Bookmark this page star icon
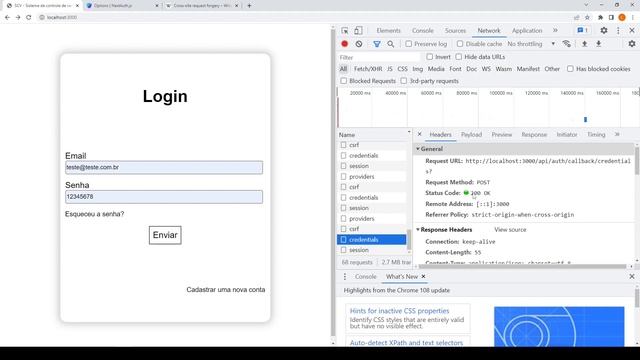Screen dimensions: 640x360 [x=587, y=18]
